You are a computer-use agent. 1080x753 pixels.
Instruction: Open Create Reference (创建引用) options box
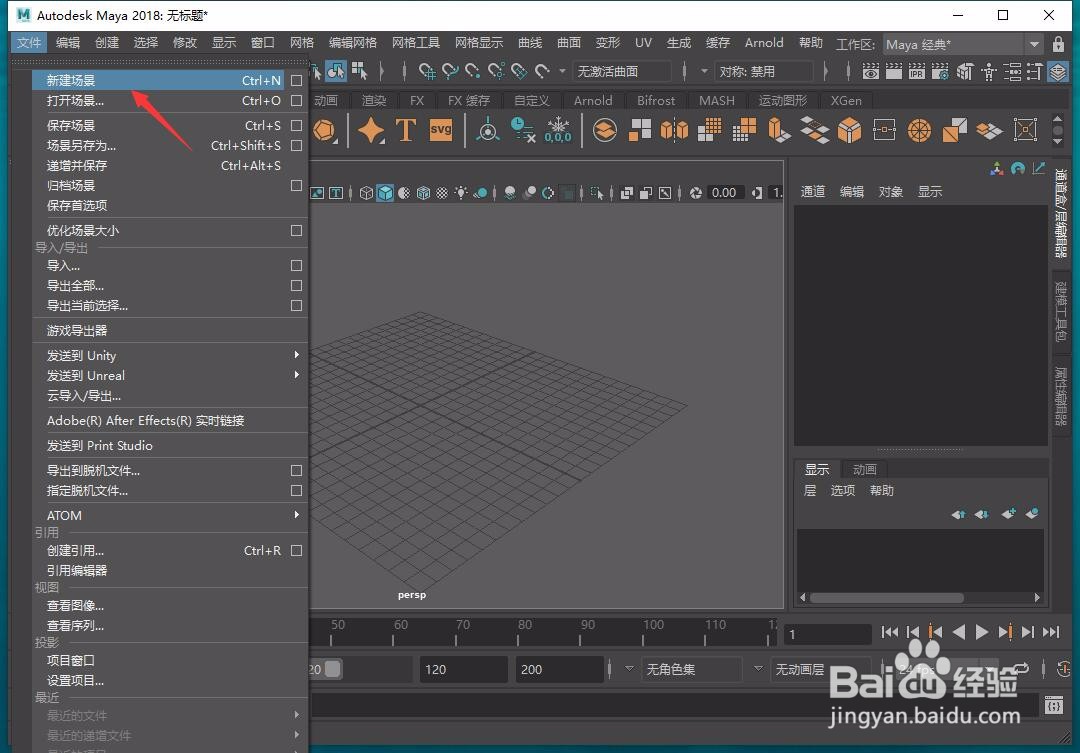(296, 550)
